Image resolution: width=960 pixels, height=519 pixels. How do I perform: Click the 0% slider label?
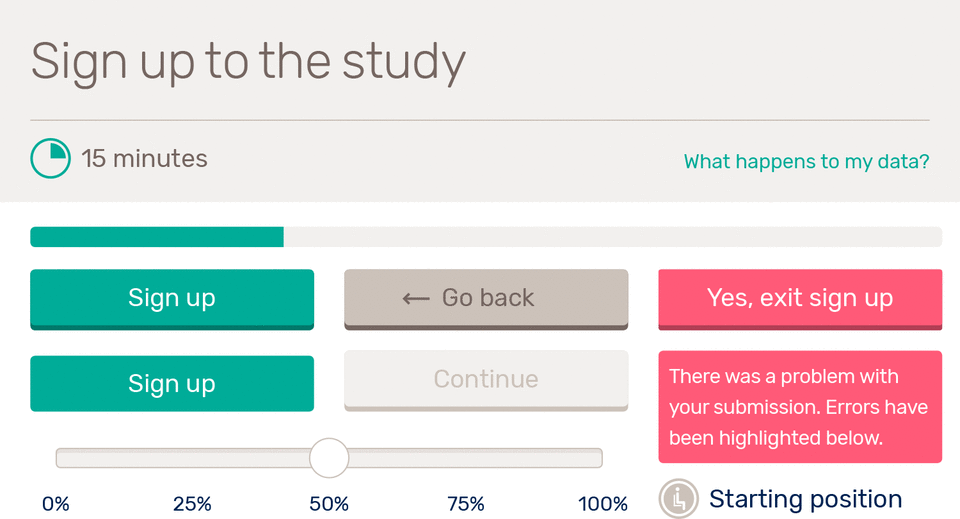(x=56, y=504)
